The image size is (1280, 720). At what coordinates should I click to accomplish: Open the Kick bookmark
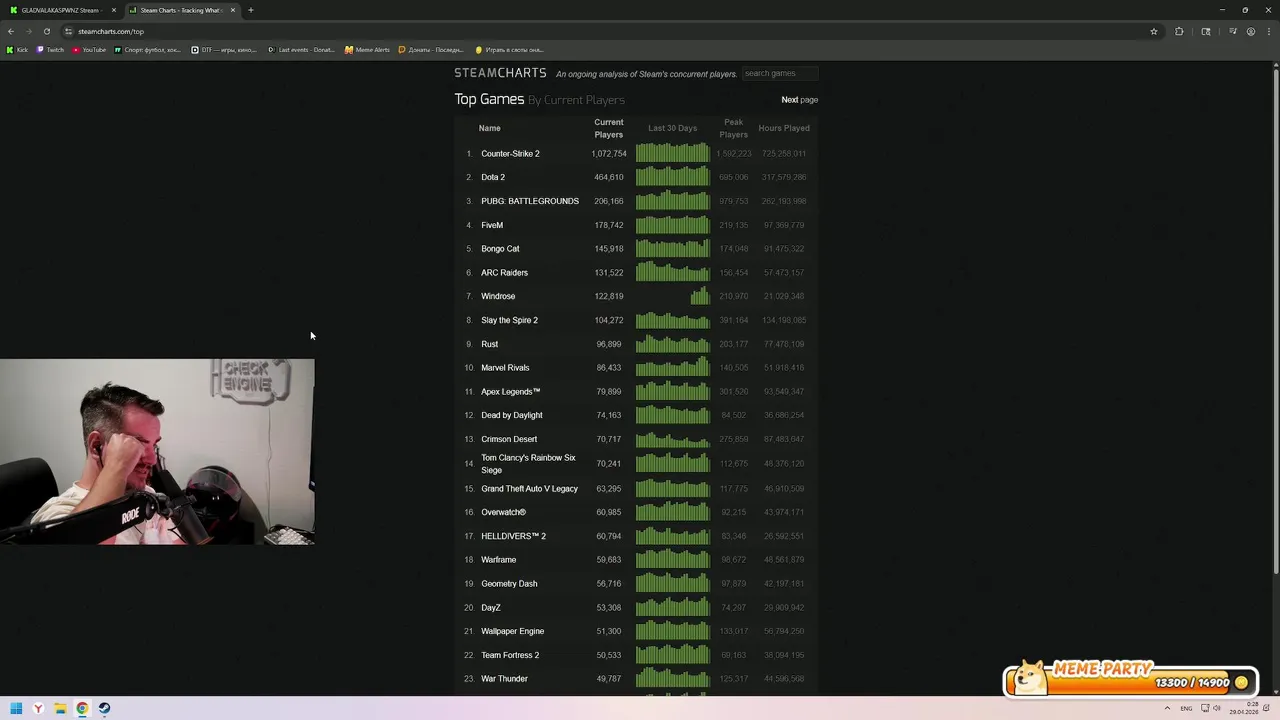point(17,49)
